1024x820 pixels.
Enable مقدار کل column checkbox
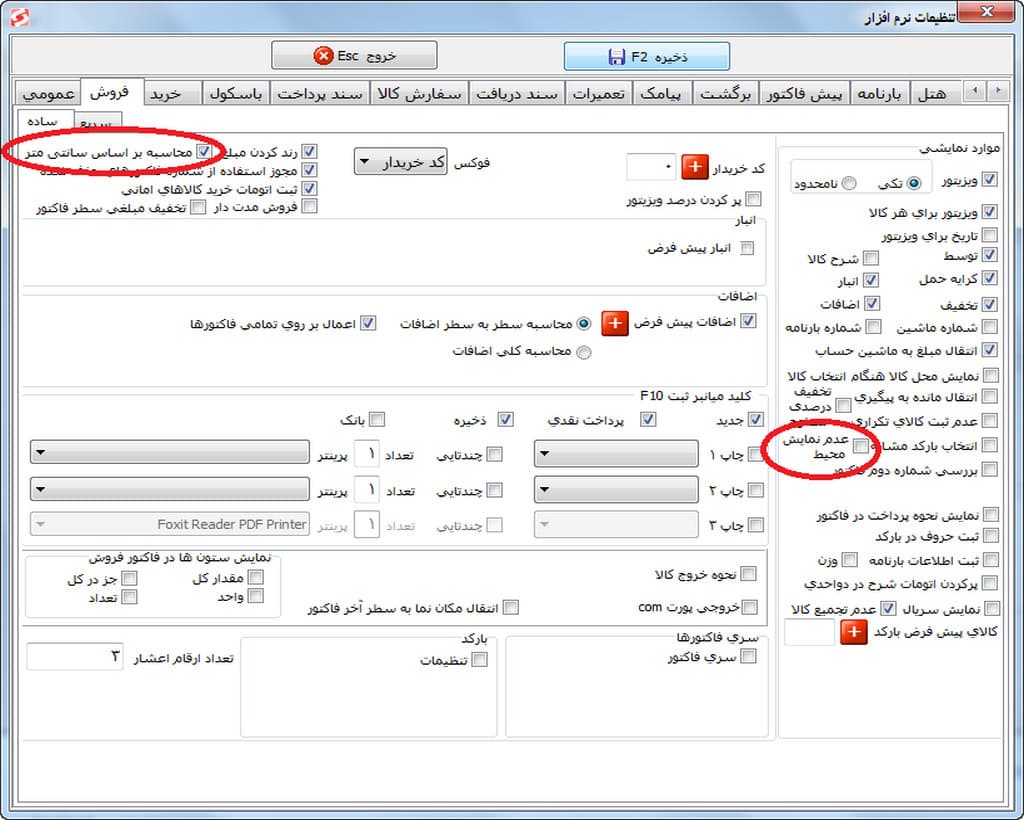pyautogui.click(x=256, y=577)
